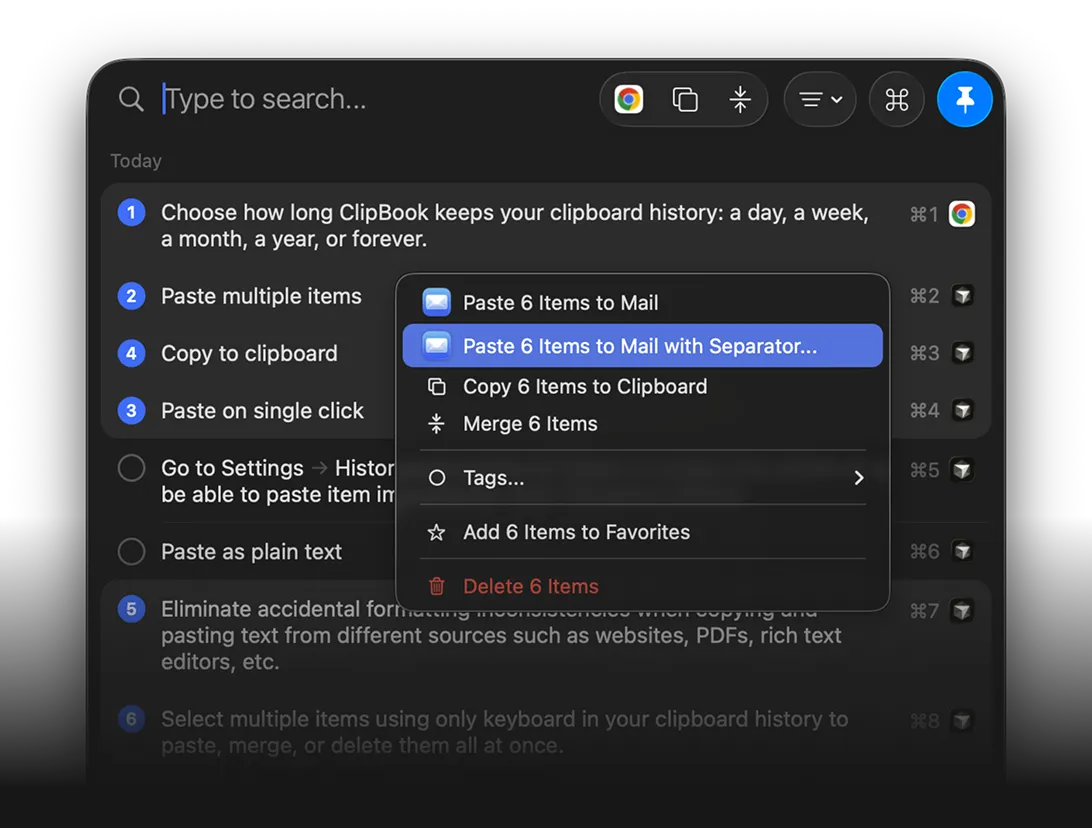This screenshot has width=1092, height=828.
Task: Choose 'Paste 6 Items to Mail with Separator...'
Action: [x=642, y=345]
